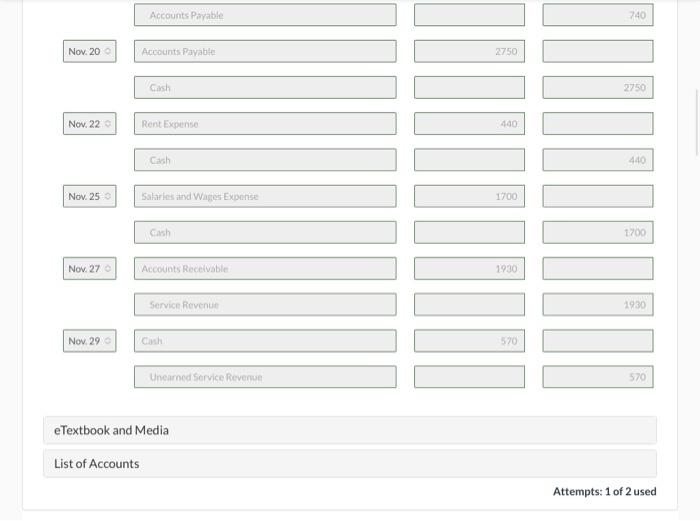Open the Nov. 22 date dropdown
Image resolution: width=700 pixels, height=521 pixels.
90,124
